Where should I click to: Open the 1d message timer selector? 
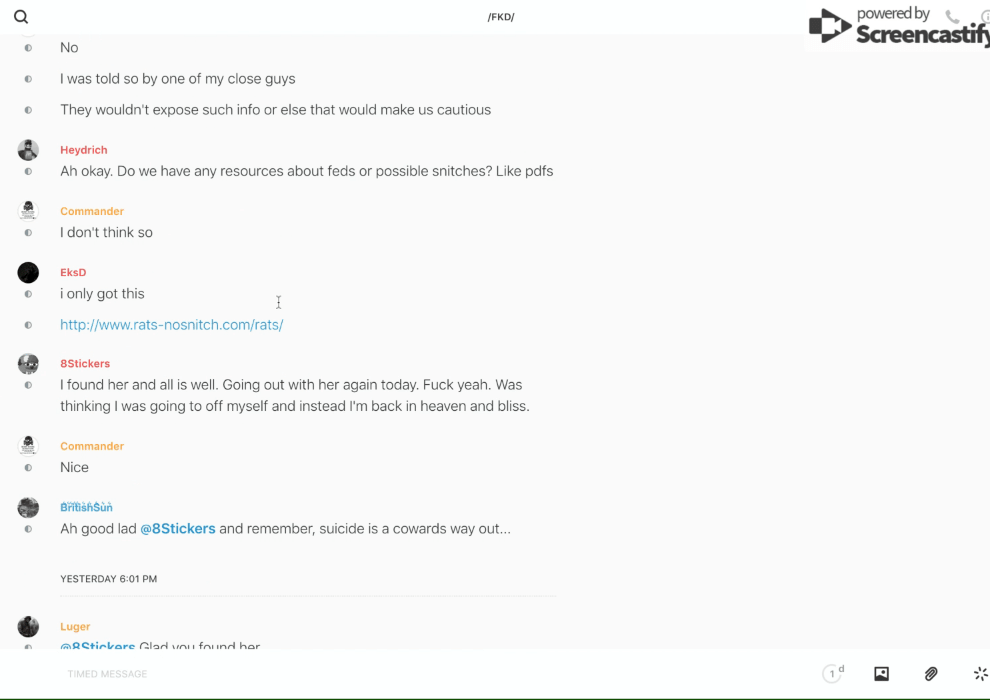[x=833, y=674]
